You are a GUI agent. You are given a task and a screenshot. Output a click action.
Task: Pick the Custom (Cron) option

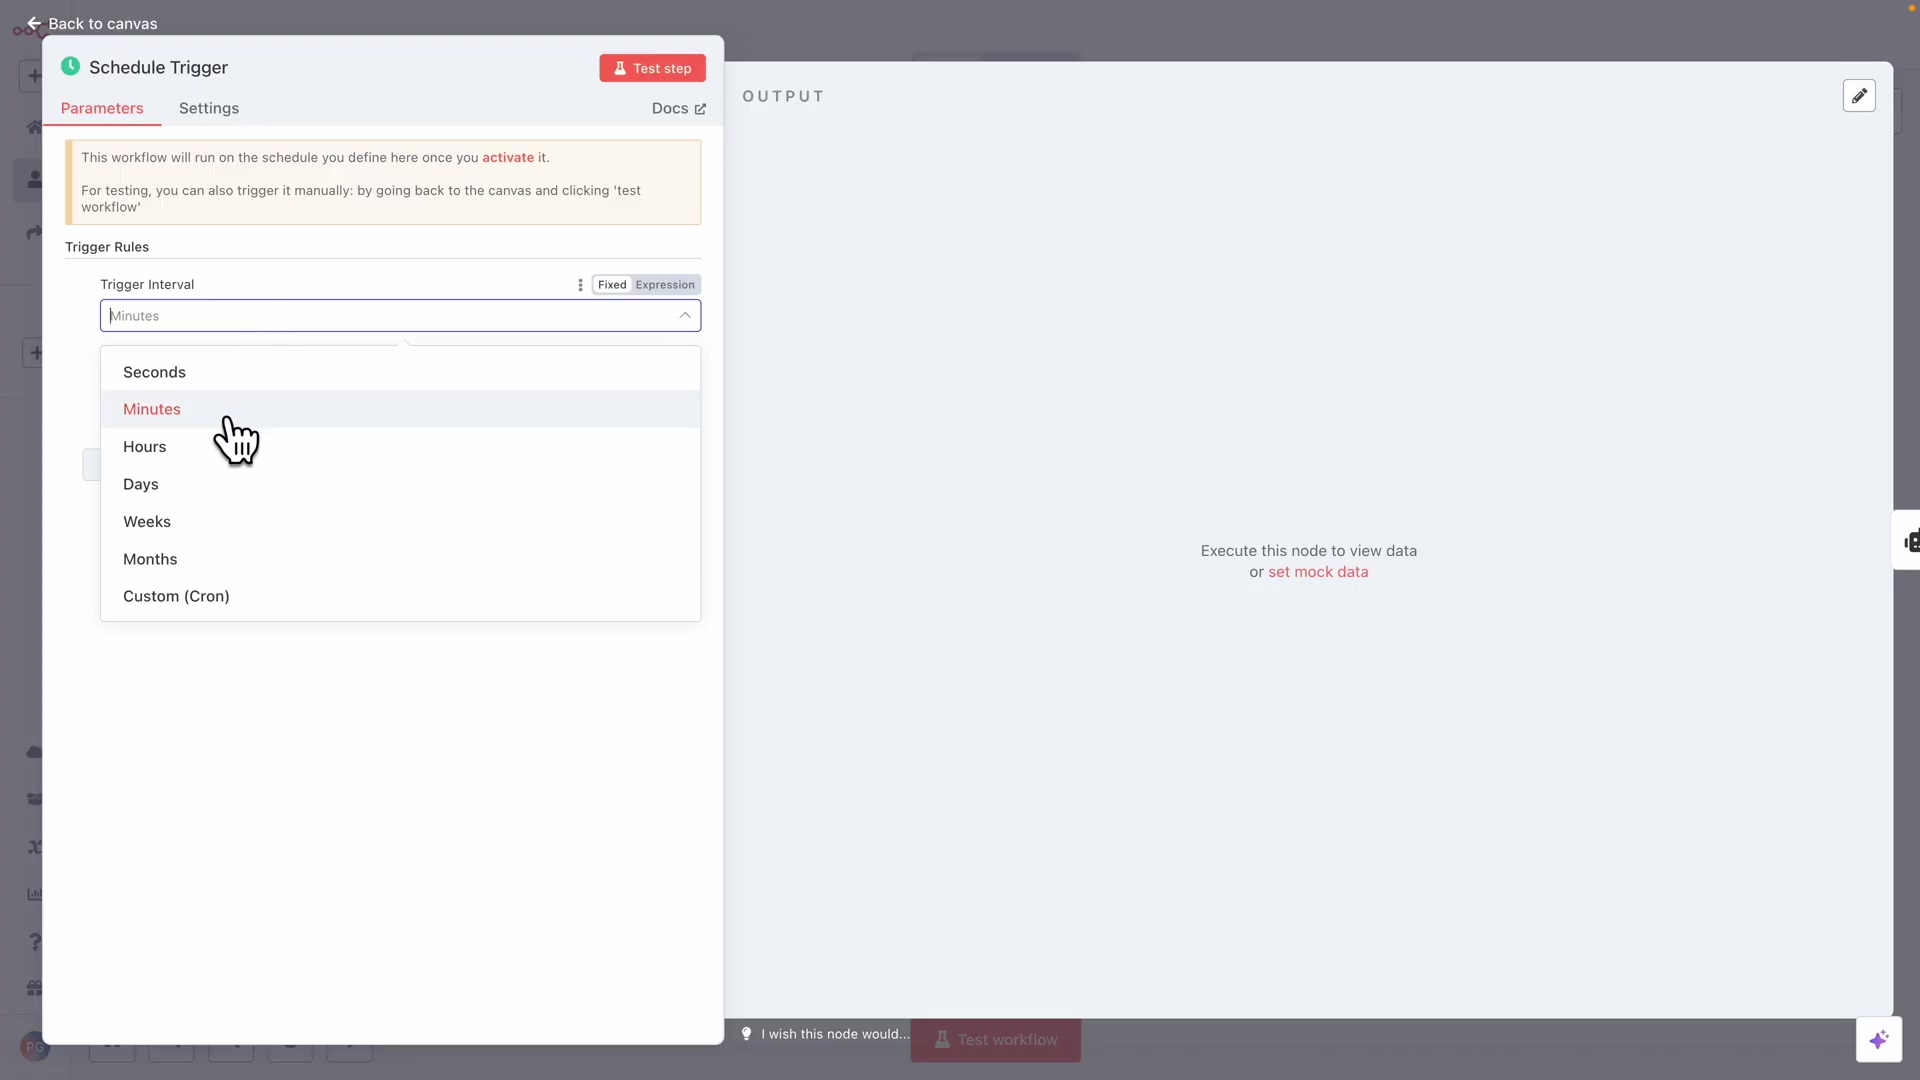(176, 596)
